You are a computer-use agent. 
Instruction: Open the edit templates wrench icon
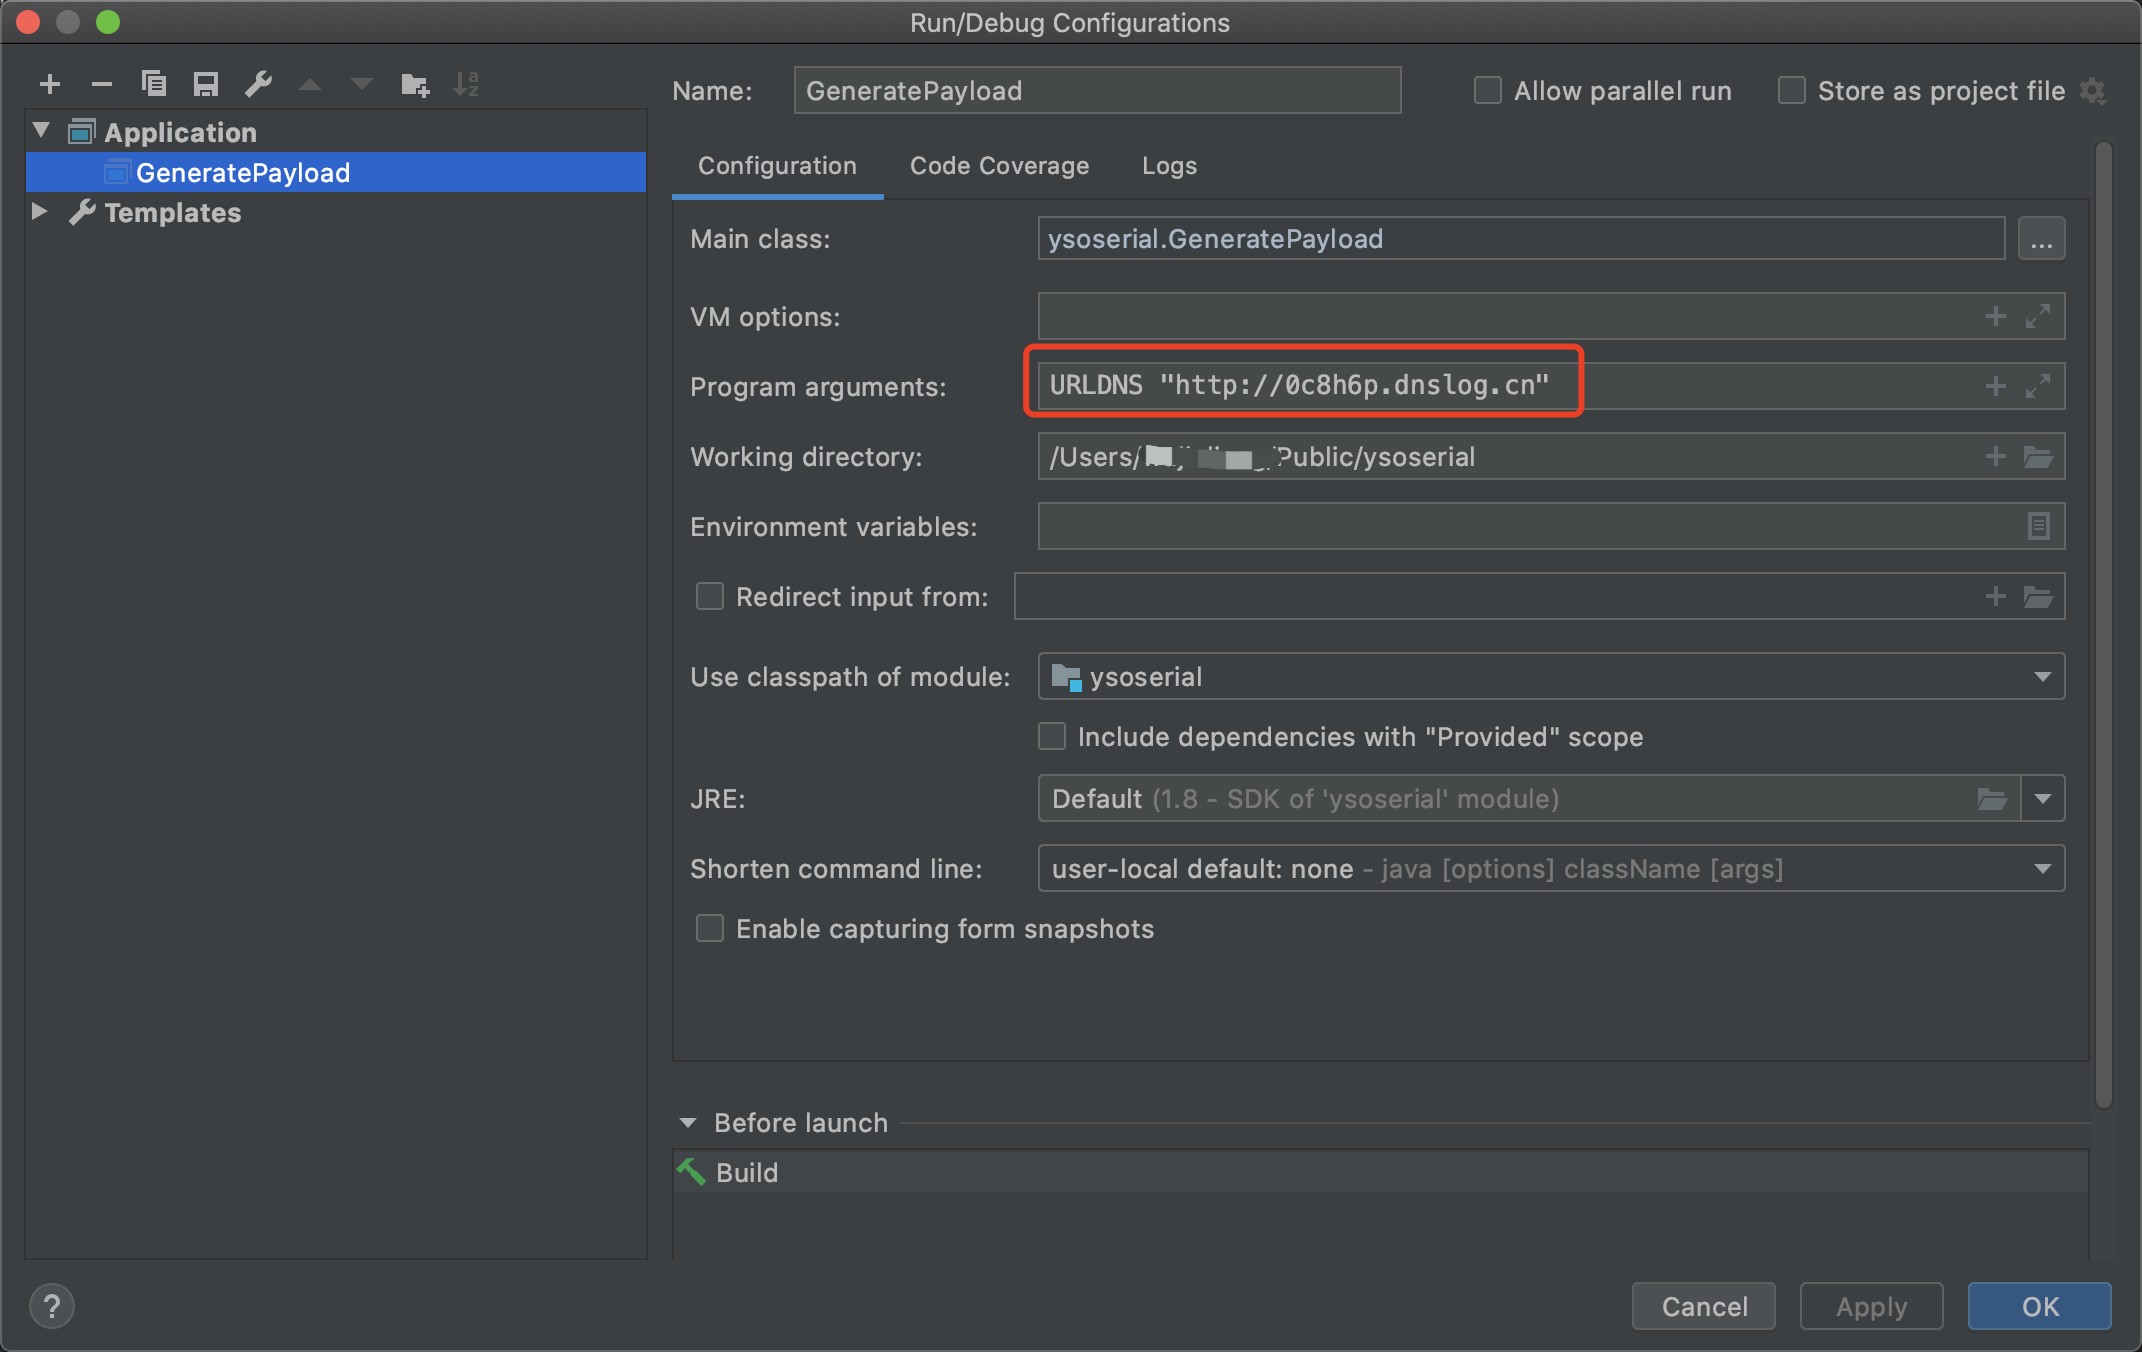point(258,84)
